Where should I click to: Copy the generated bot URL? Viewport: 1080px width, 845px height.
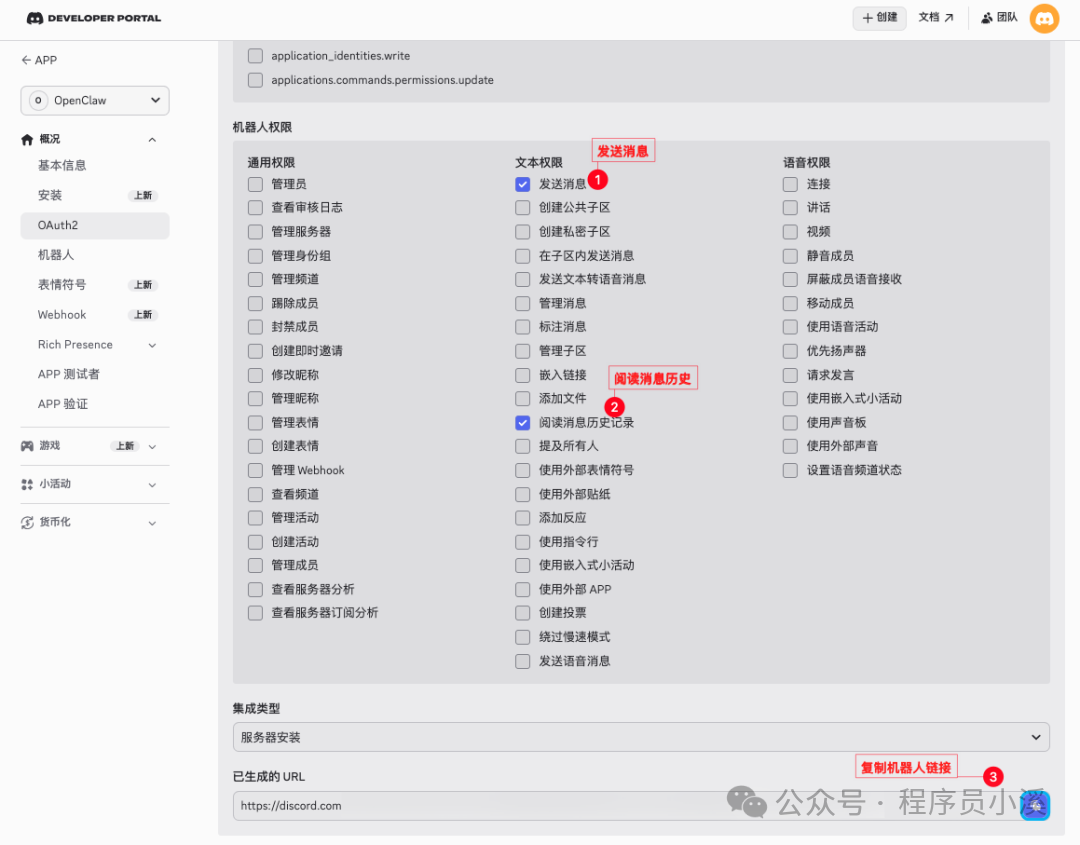point(1035,806)
